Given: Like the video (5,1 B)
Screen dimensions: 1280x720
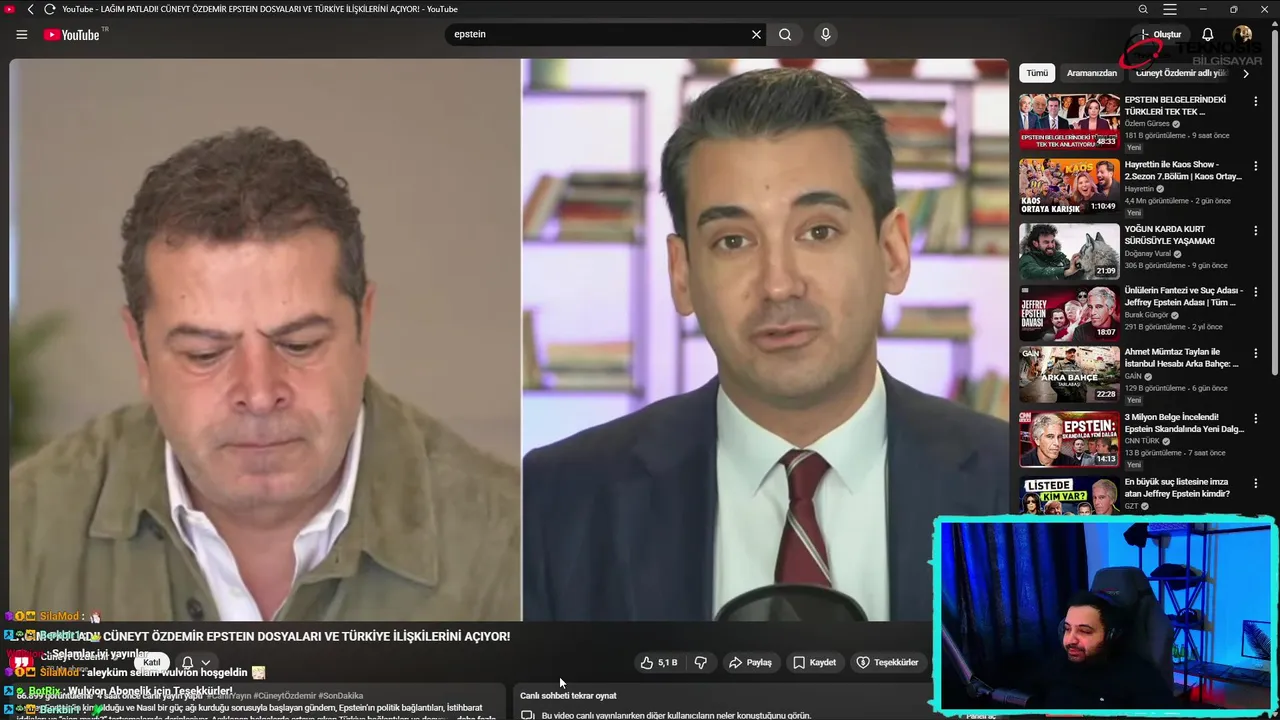Looking at the screenshot, I should 660,662.
